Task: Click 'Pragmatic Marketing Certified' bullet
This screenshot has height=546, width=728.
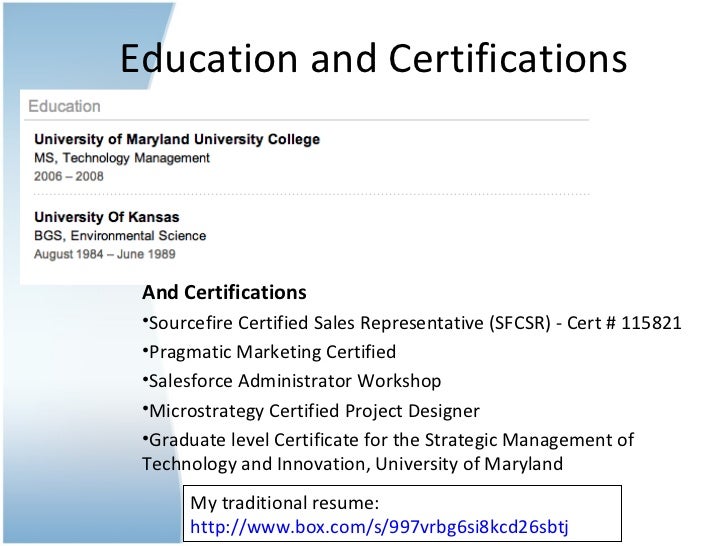Action: point(269,352)
